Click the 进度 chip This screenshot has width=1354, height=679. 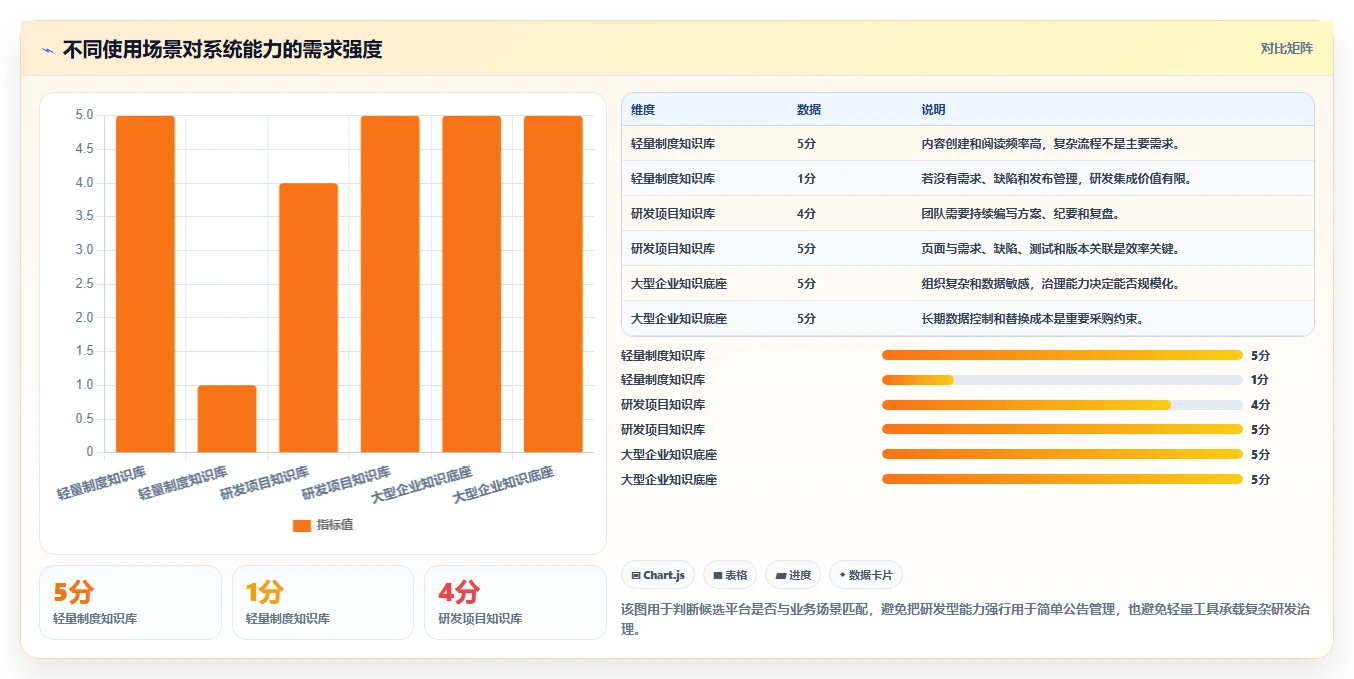pyautogui.click(x=793, y=575)
